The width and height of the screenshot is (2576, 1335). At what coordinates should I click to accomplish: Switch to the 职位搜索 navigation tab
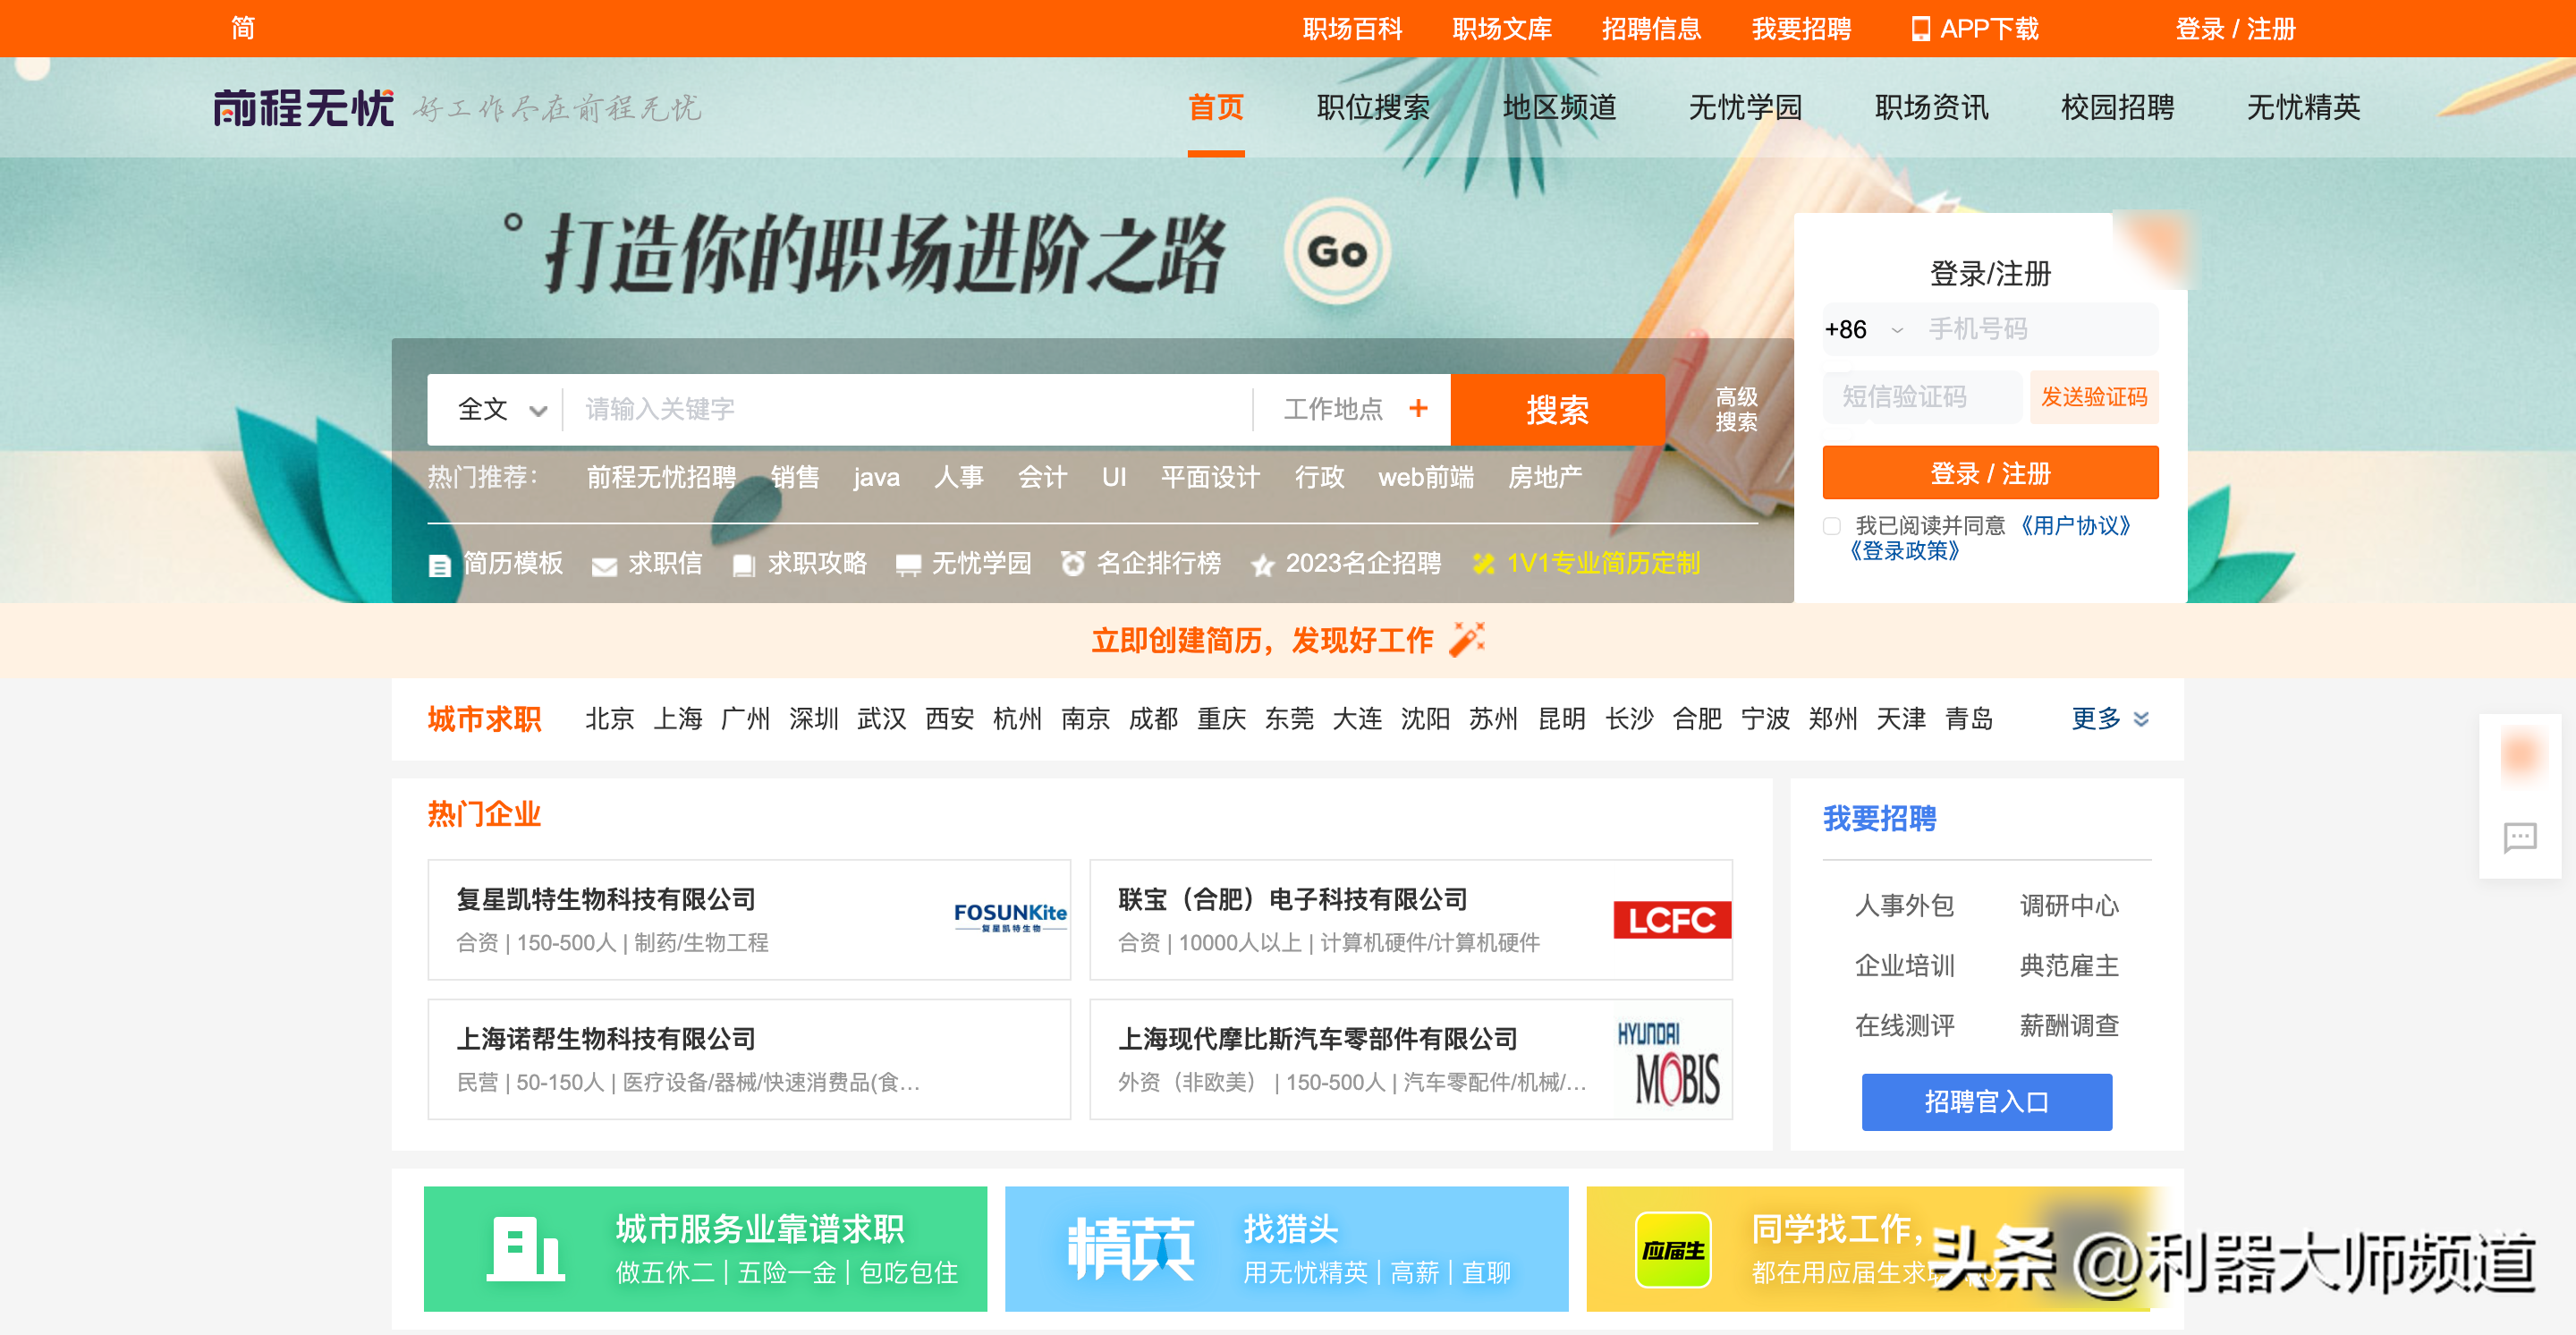click(x=1372, y=108)
